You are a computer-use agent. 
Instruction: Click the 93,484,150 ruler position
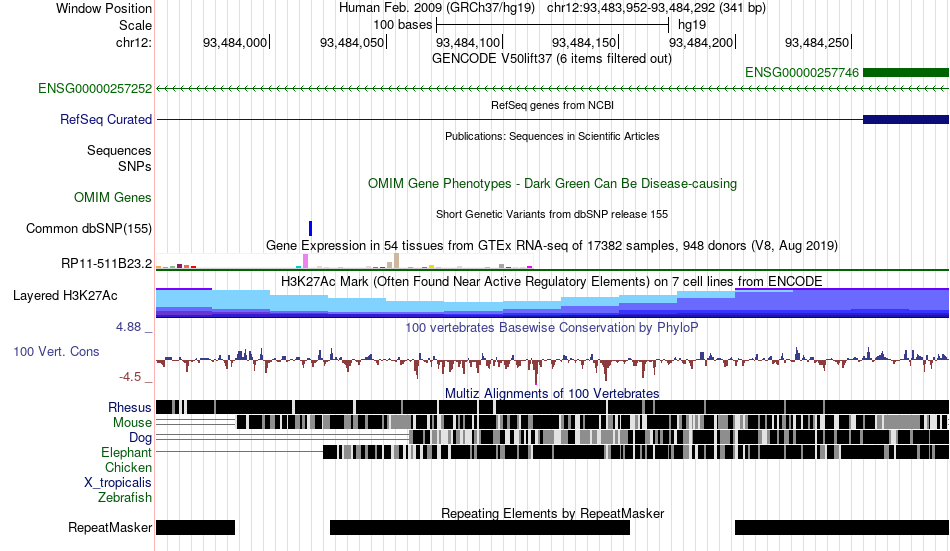pos(584,42)
